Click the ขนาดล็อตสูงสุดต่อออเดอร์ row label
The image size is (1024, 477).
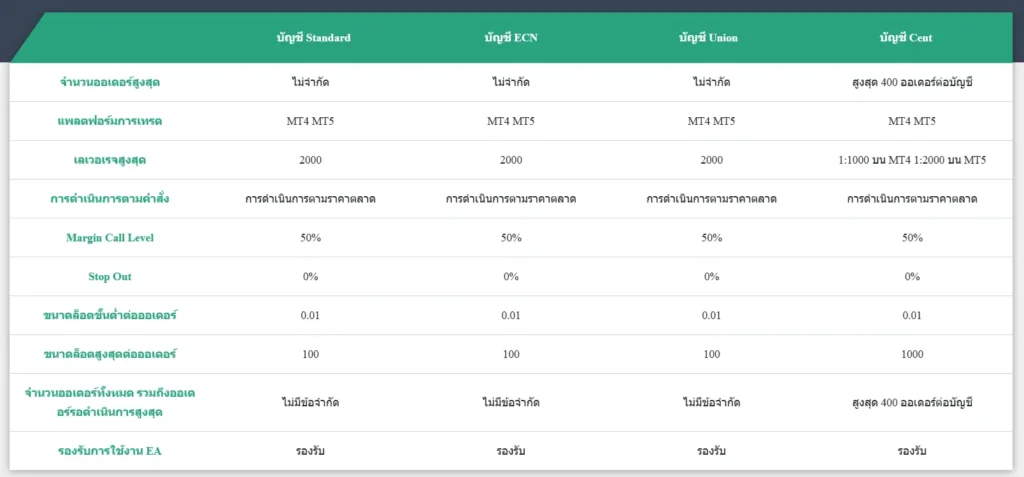pos(110,355)
